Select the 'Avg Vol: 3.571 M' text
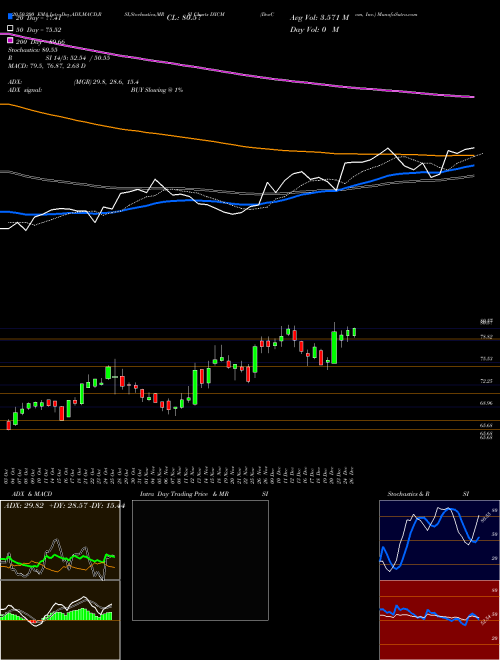The image size is (500, 660). pos(319,18)
